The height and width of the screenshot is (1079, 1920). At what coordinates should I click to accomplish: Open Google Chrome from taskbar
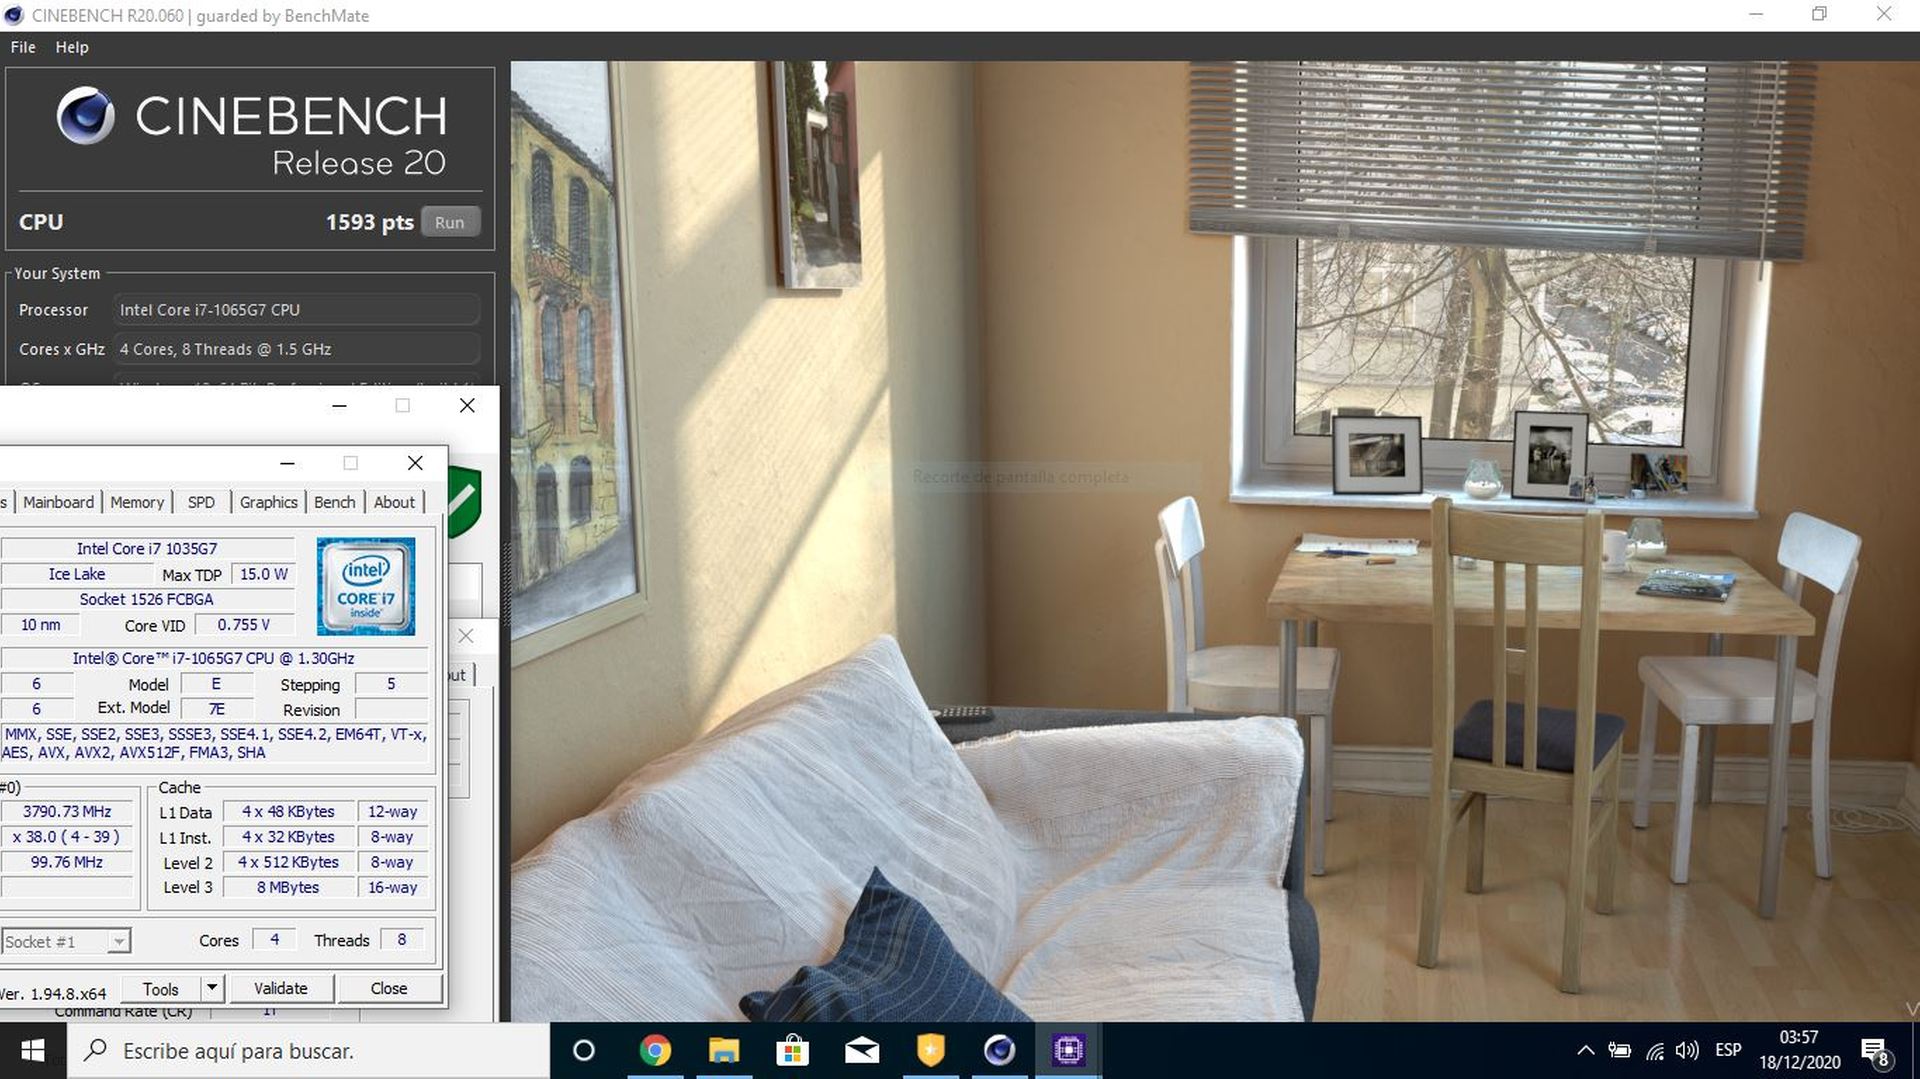(655, 1051)
